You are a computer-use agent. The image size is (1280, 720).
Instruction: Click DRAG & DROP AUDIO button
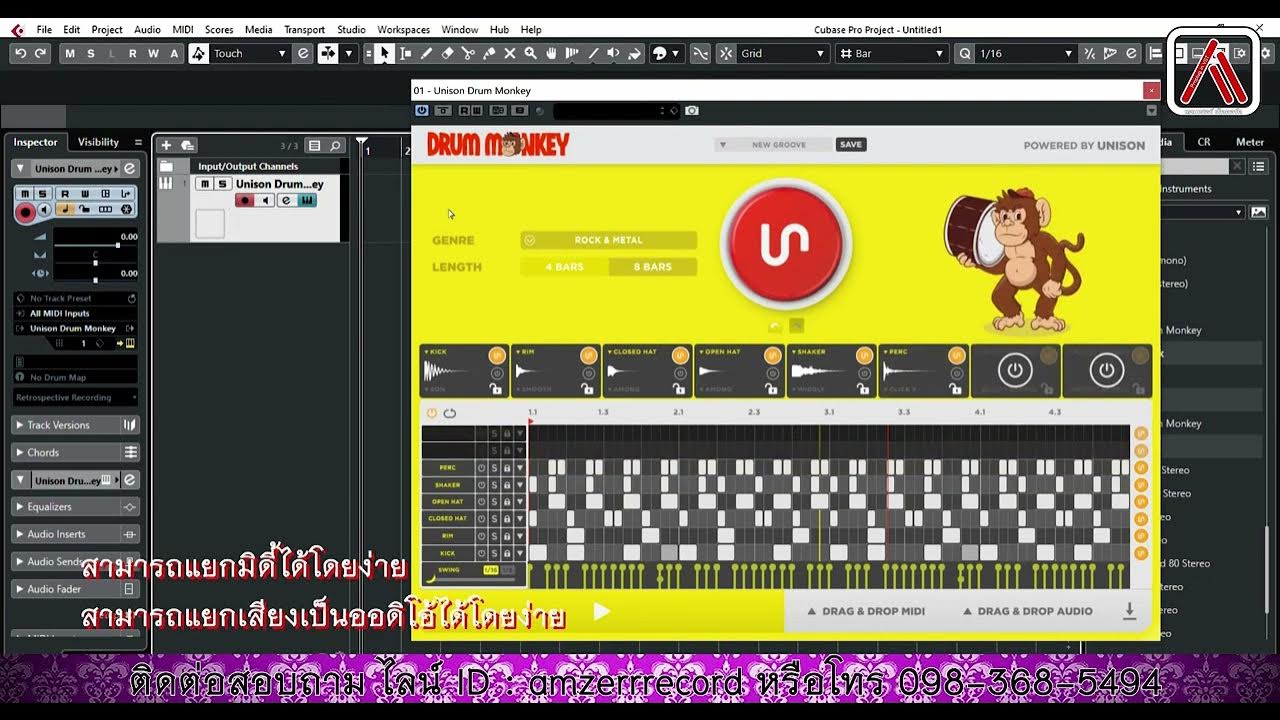[1027, 611]
